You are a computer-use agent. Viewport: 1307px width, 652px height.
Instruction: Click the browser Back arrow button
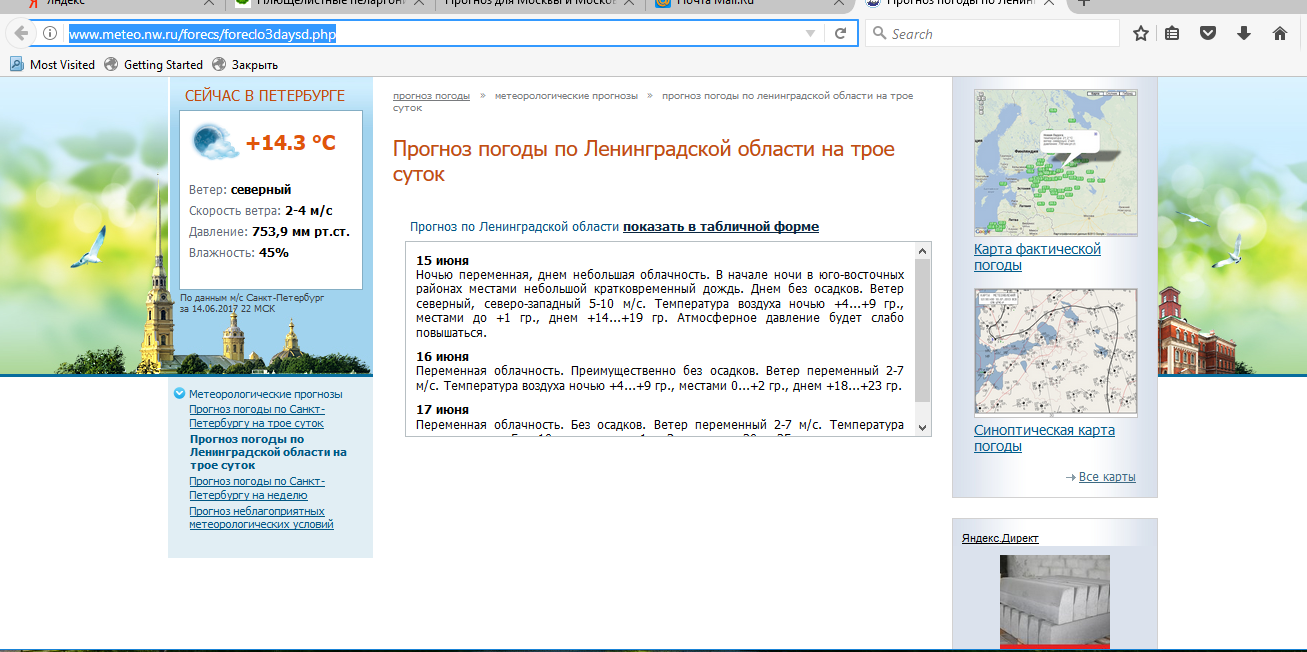(x=21, y=34)
